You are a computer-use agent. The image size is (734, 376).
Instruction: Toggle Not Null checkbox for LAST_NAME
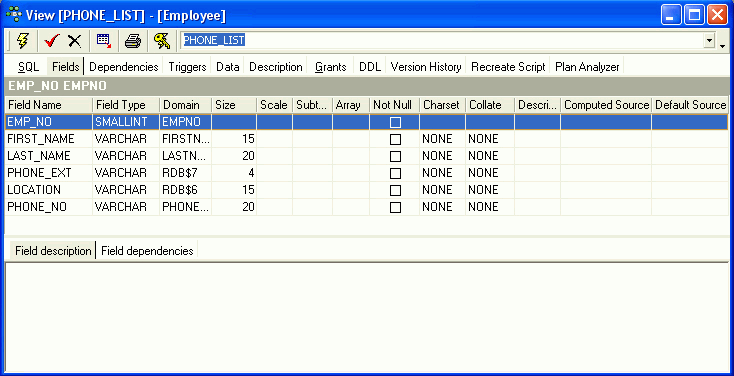(396, 156)
